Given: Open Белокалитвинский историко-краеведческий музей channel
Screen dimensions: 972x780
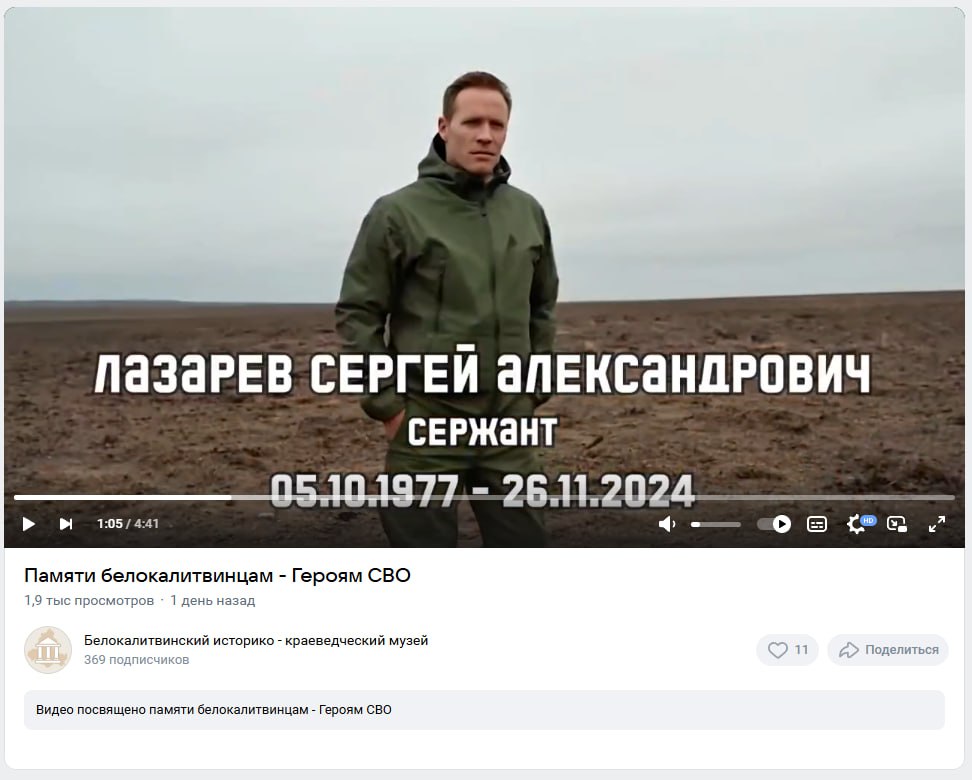Looking at the screenshot, I should 256,640.
